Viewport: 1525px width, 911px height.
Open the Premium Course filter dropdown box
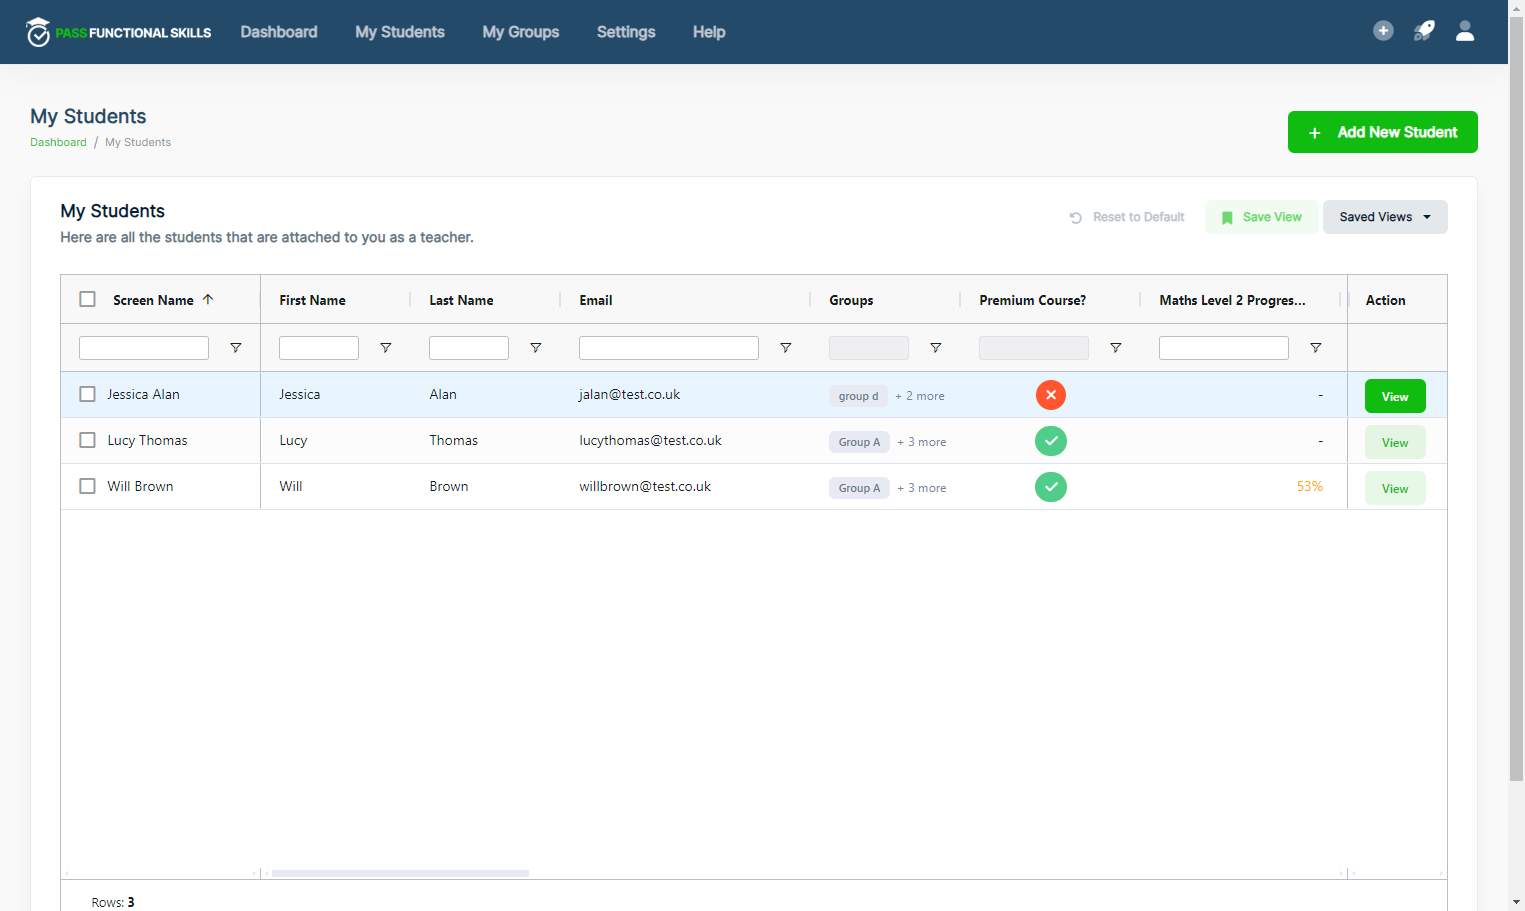point(1034,348)
